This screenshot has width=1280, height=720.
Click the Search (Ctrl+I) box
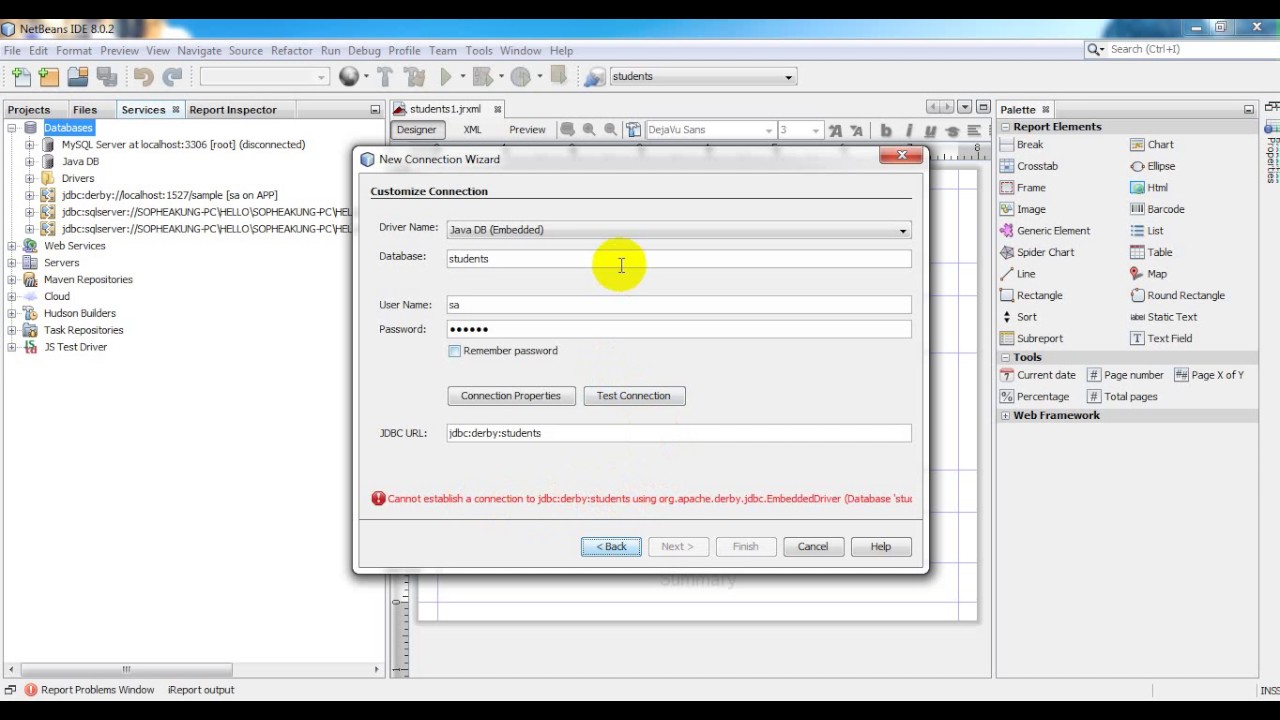tap(1180, 49)
